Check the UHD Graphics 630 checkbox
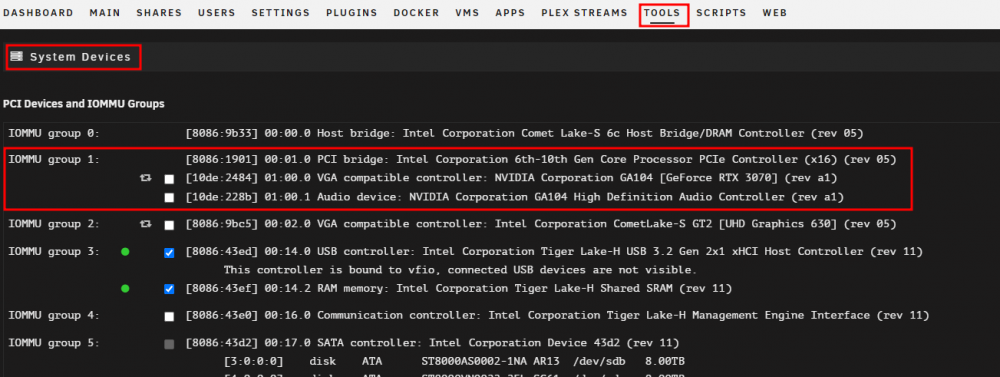The width and height of the screenshot is (1000, 377). [169, 225]
